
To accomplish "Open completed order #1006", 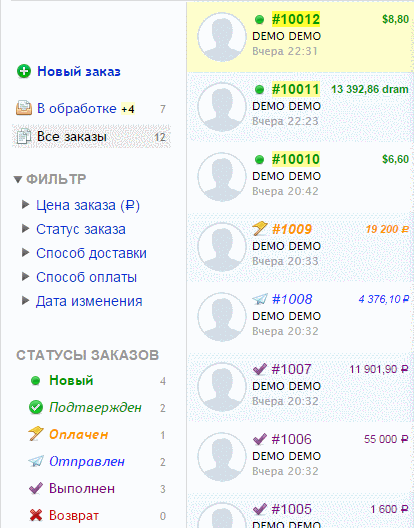I will [x=291, y=439].
